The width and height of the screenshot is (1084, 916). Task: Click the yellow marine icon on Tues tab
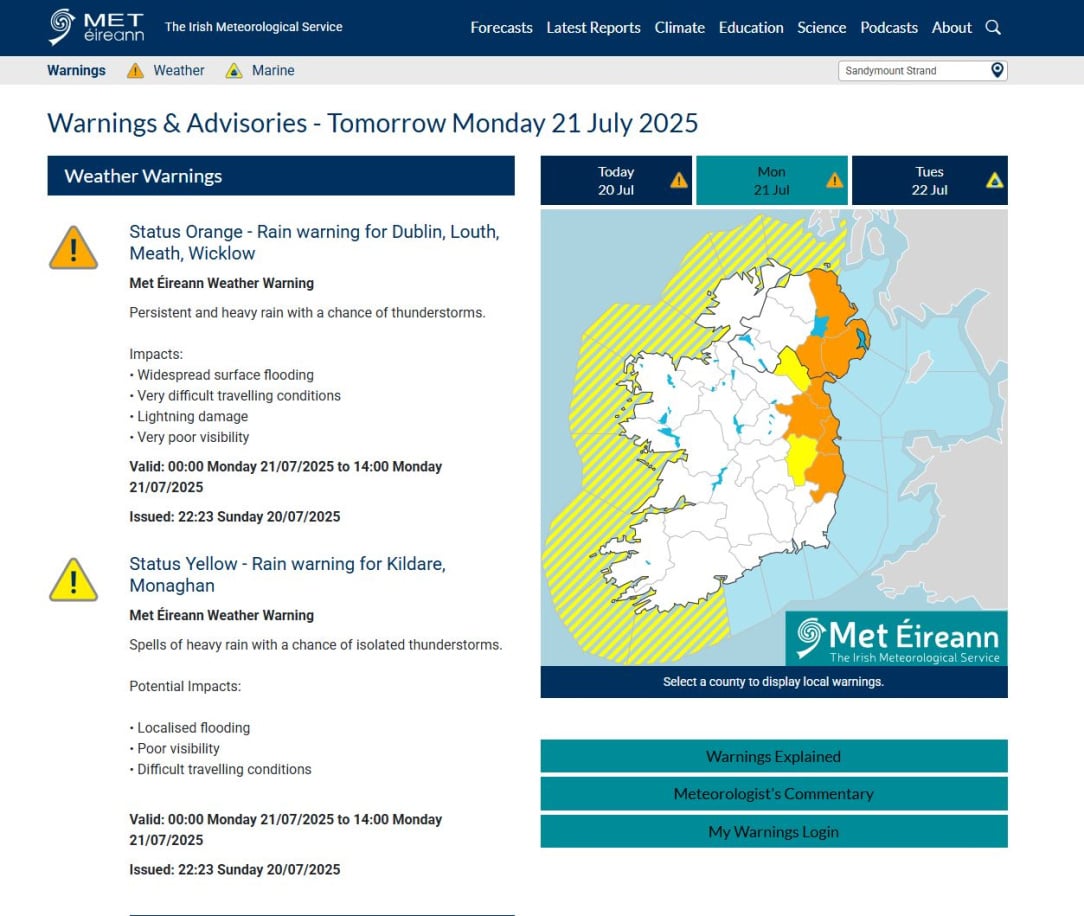tap(994, 180)
